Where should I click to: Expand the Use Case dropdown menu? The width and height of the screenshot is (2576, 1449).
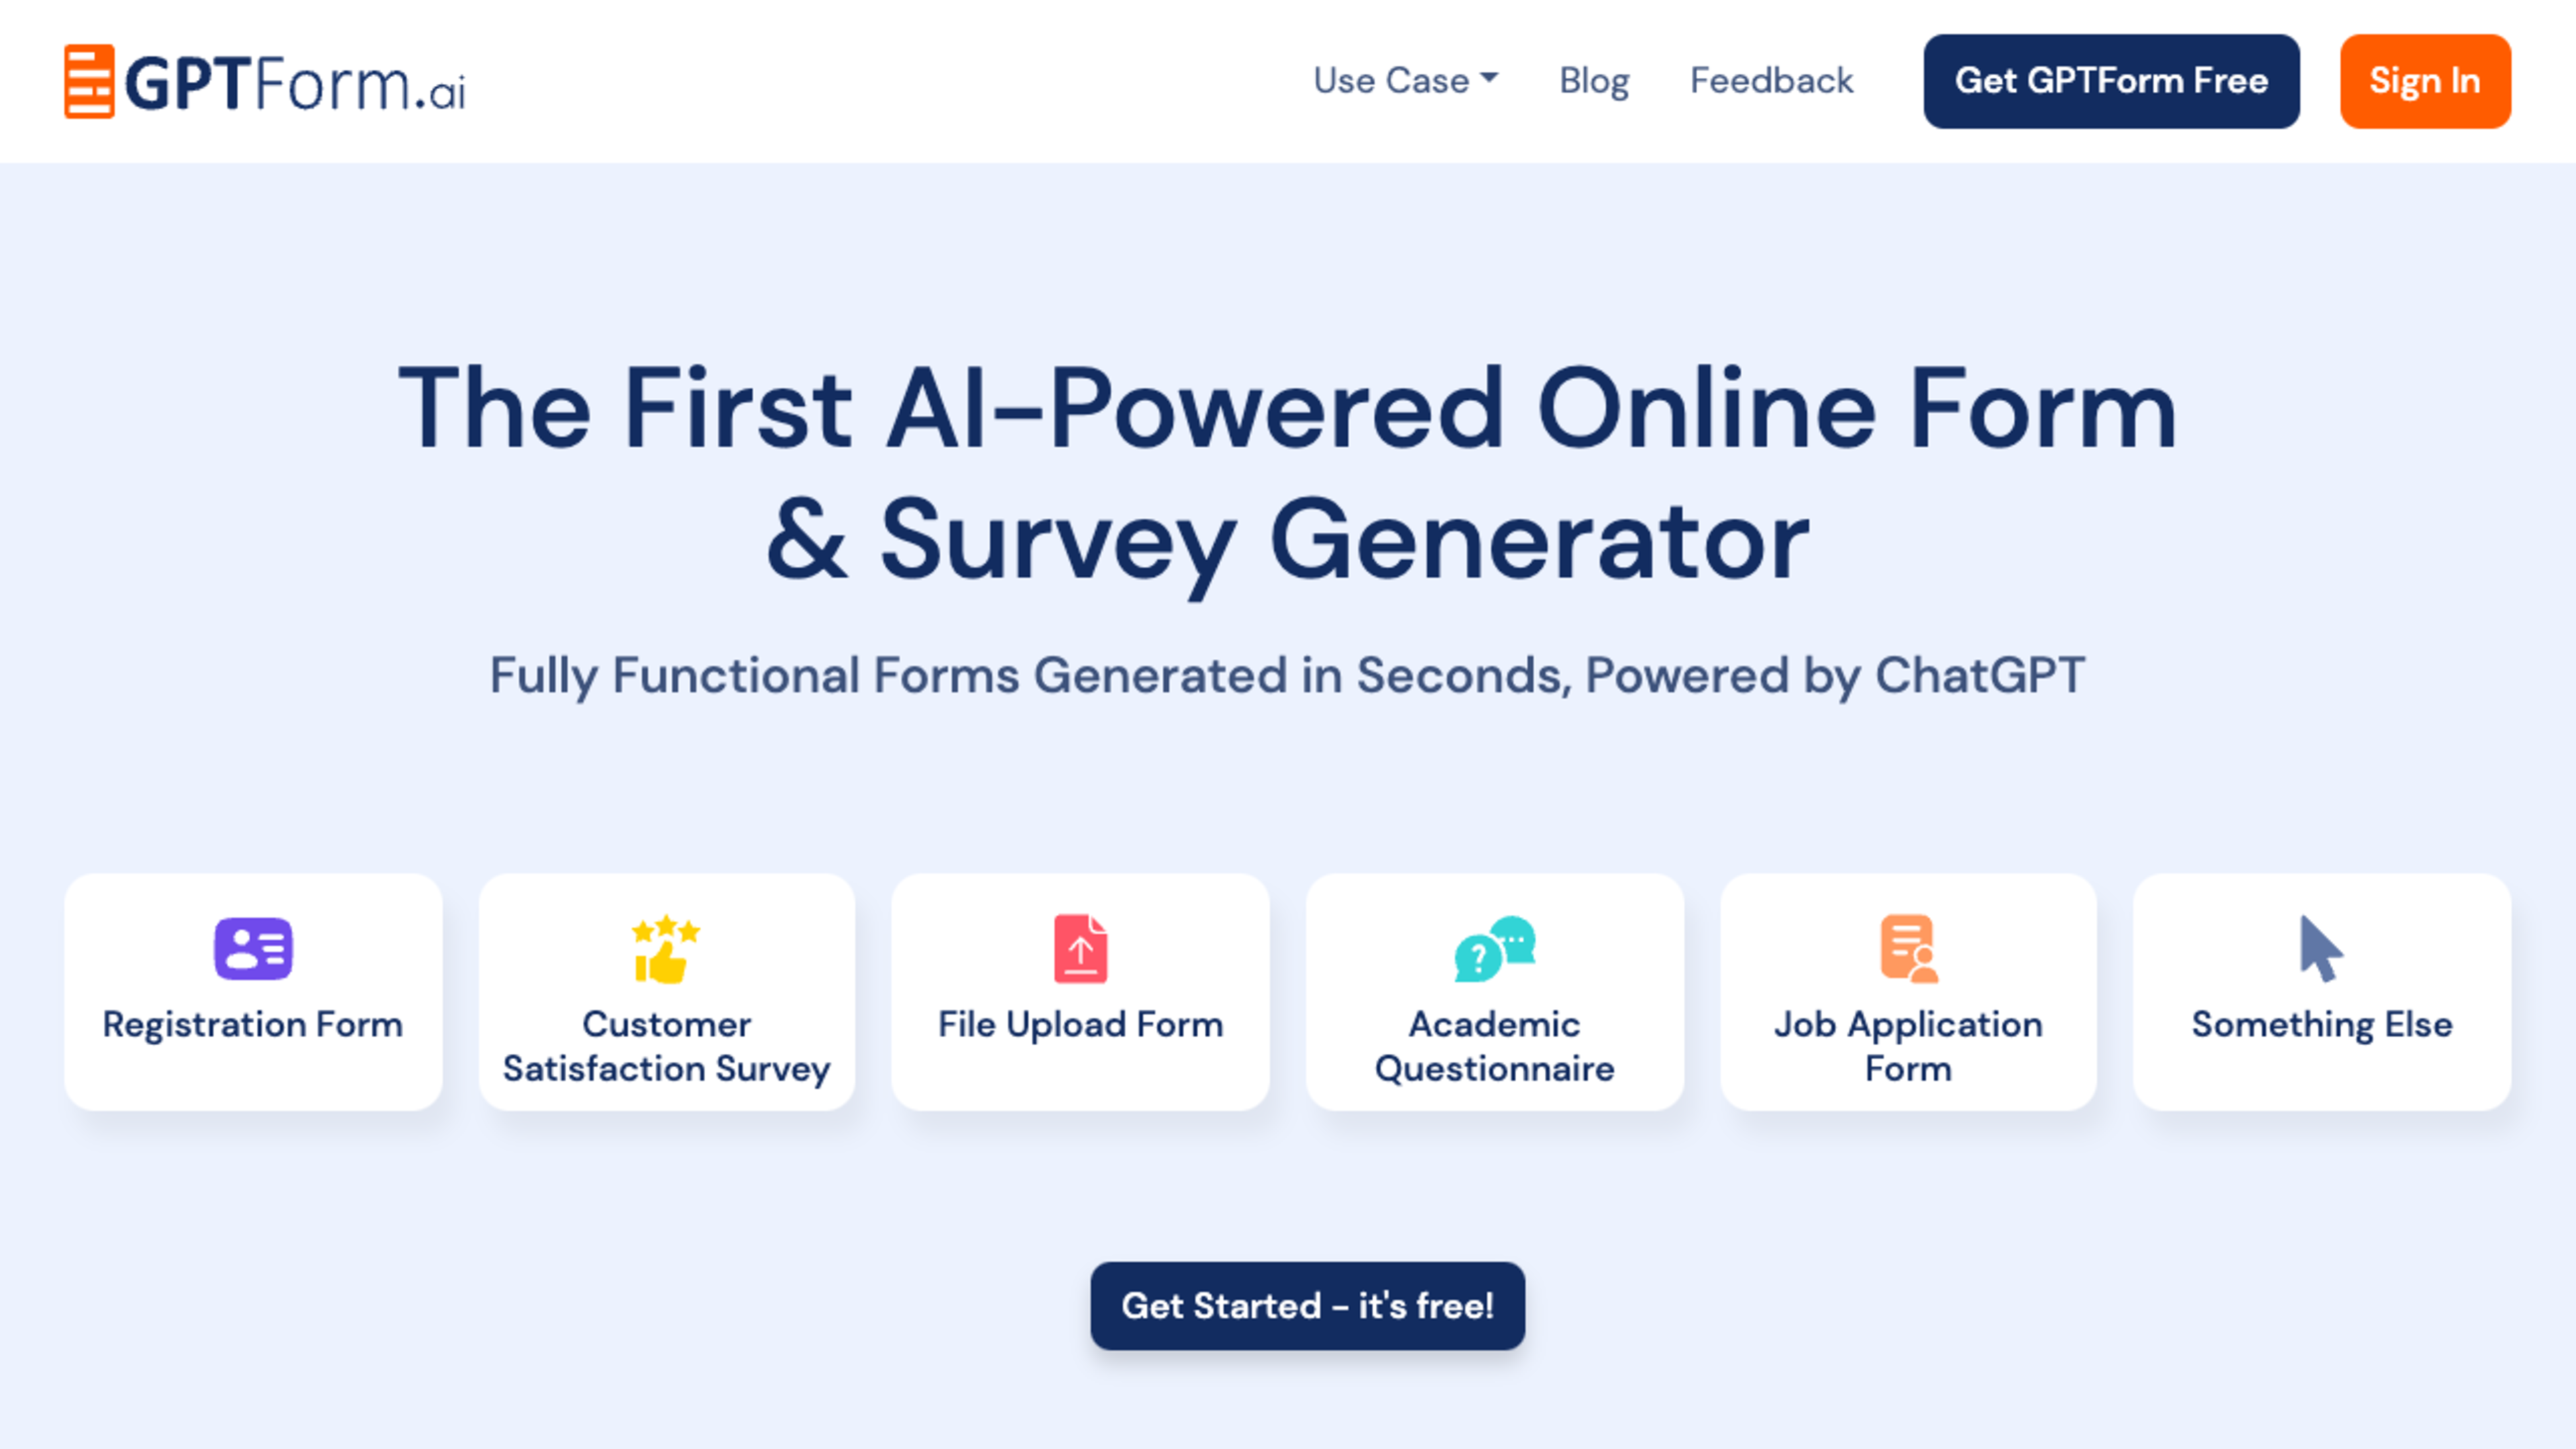pos(1407,80)
